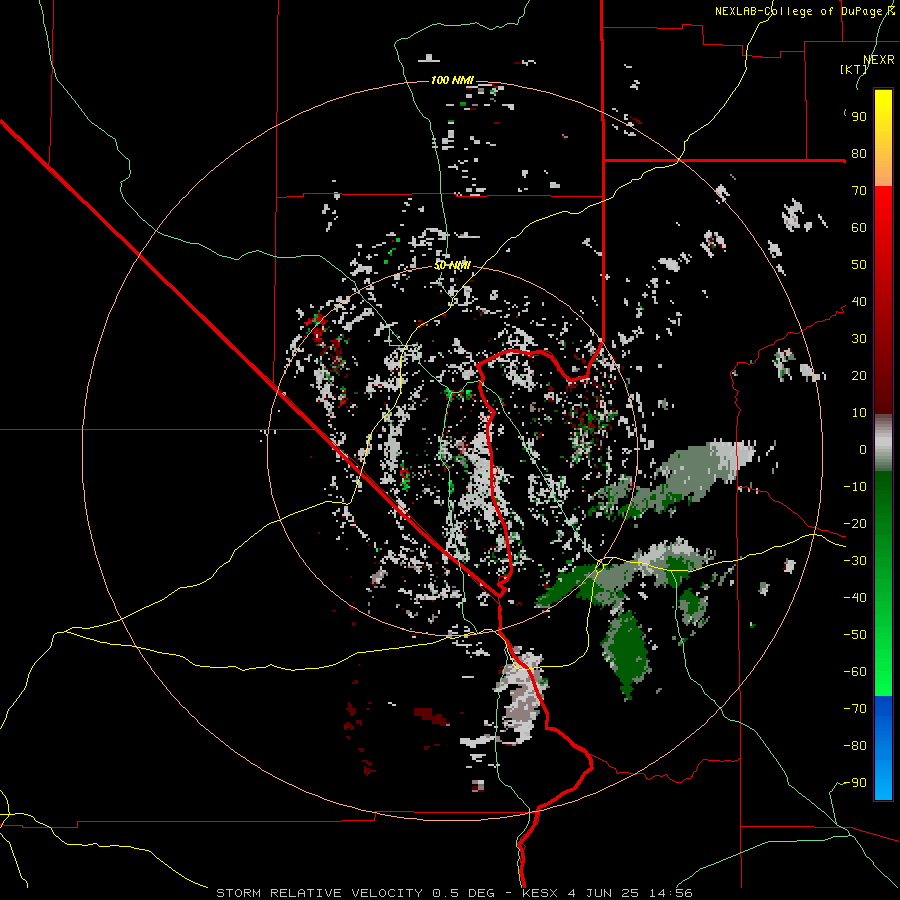This screenshot has width=900, height=900.
Task: Click the -50 value on the velocity scale
Action: point(855,635)
